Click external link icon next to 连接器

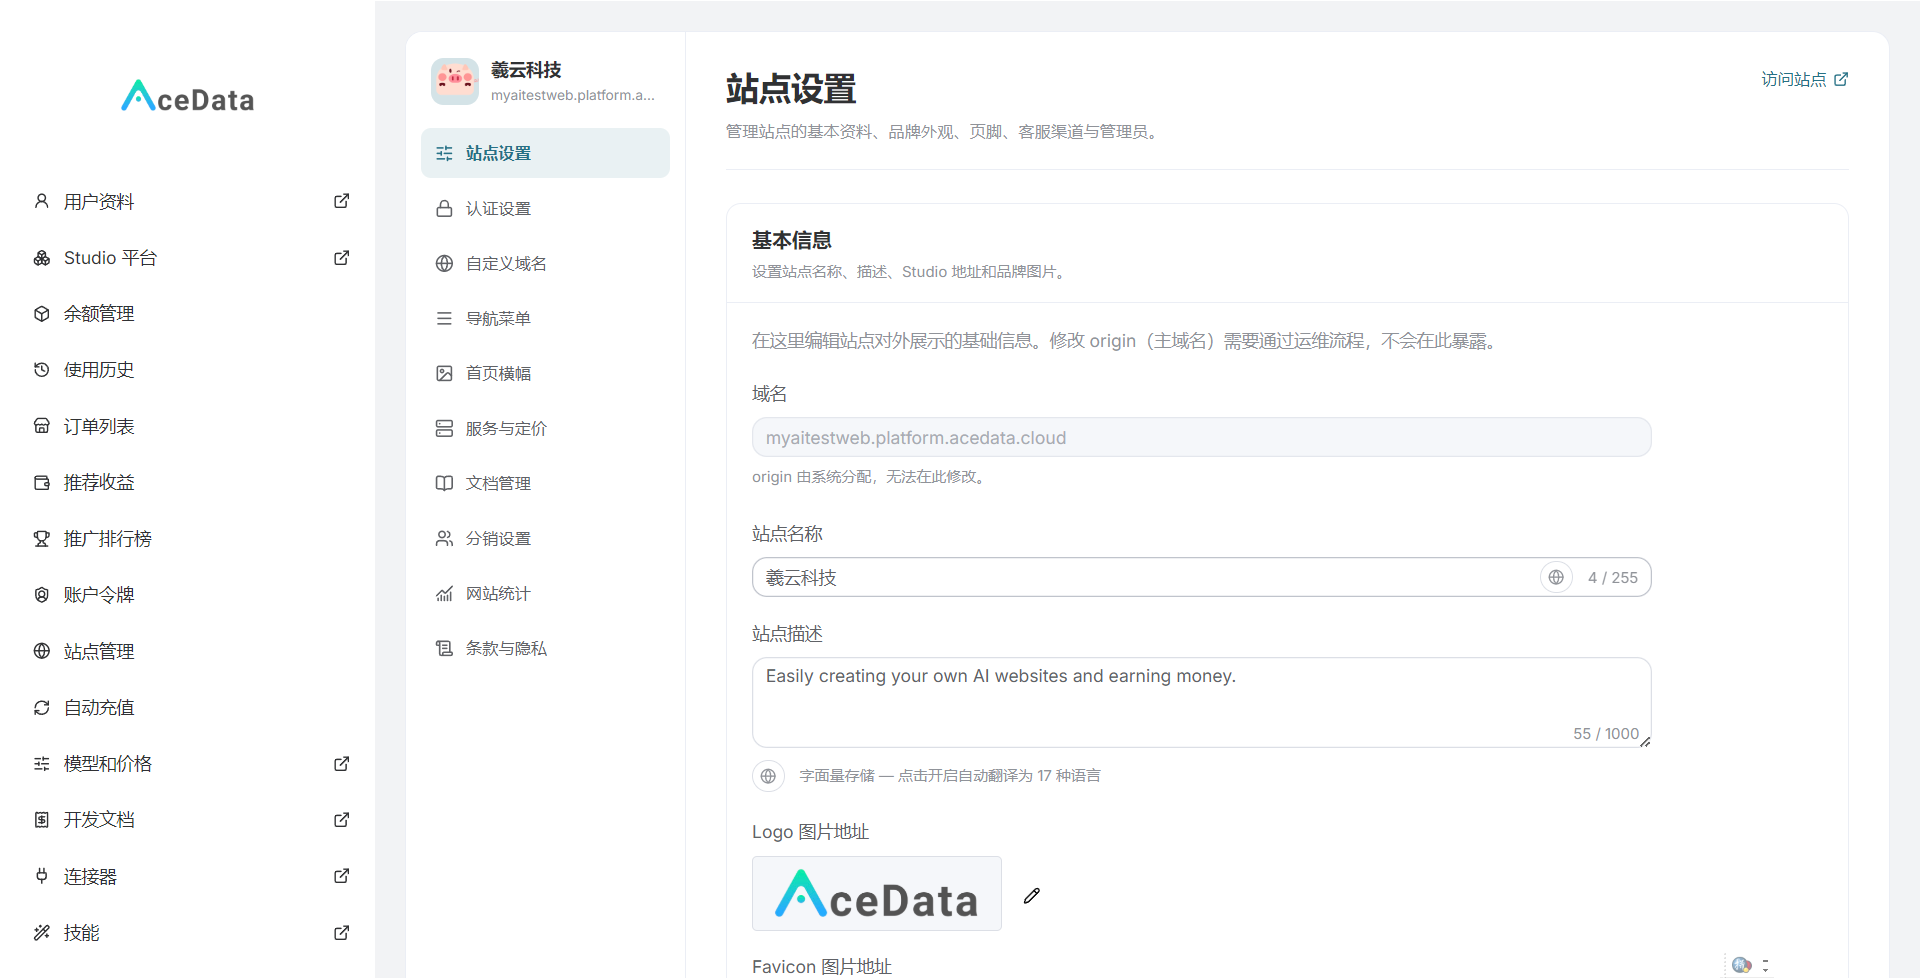[x=341, y=876]
